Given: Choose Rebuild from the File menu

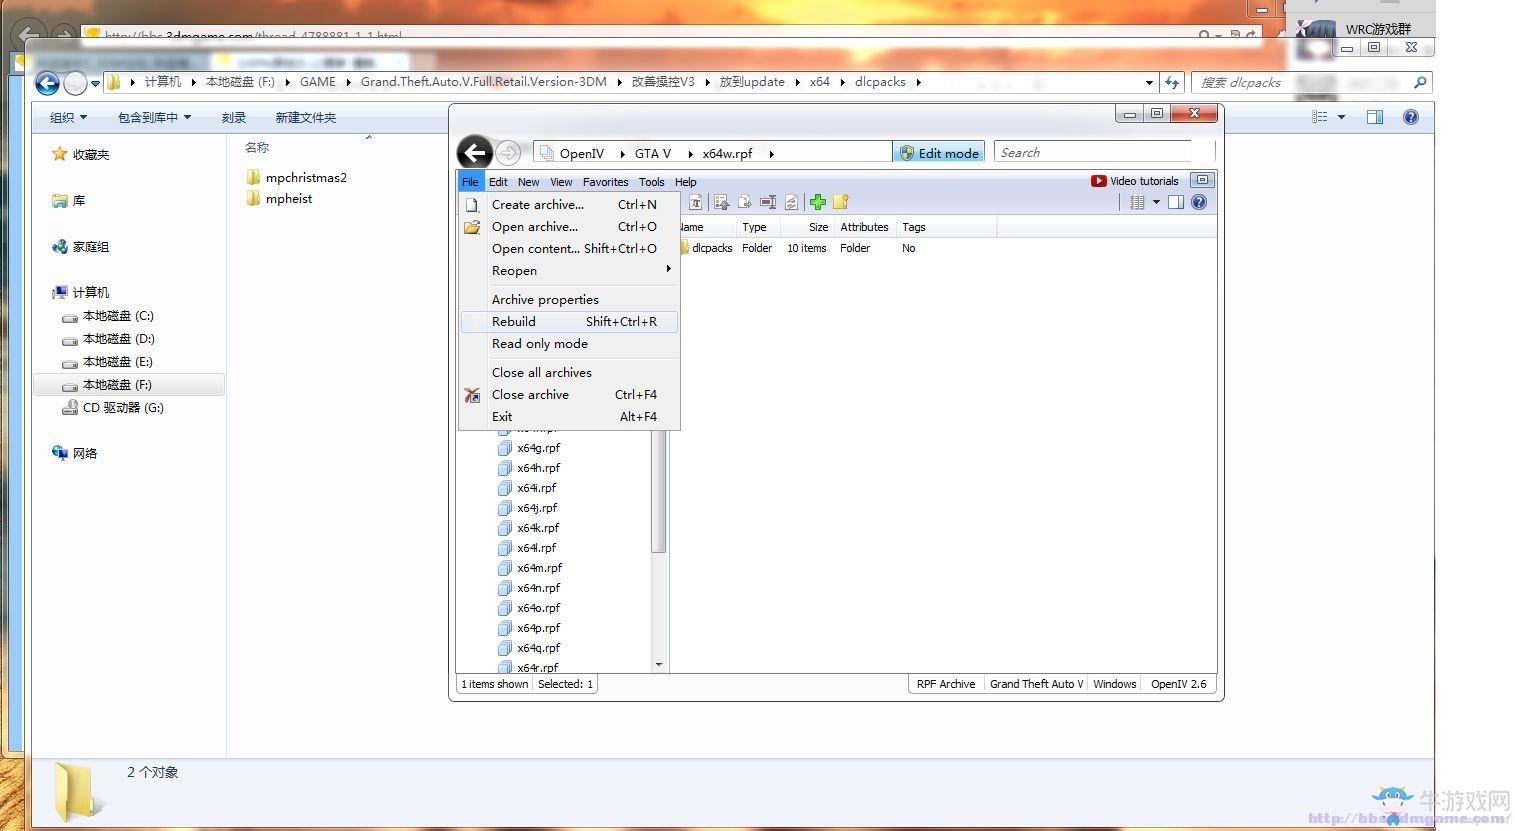Looking at the screenshot, I should click(x=569, y=321).
